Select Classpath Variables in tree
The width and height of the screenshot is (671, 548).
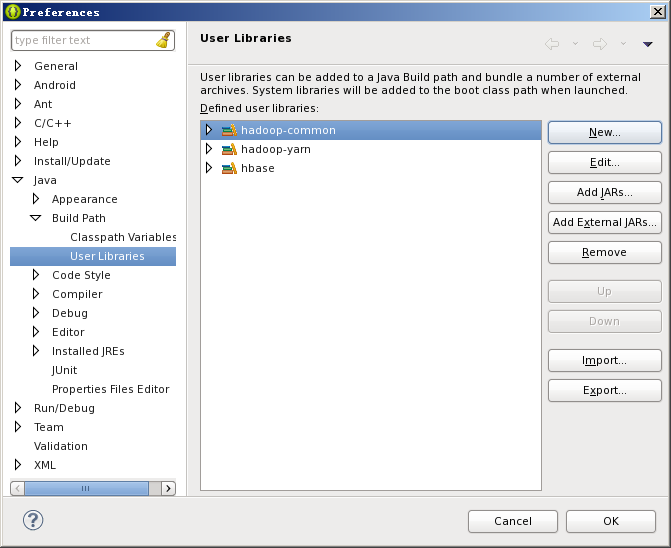tap(123, 237)
